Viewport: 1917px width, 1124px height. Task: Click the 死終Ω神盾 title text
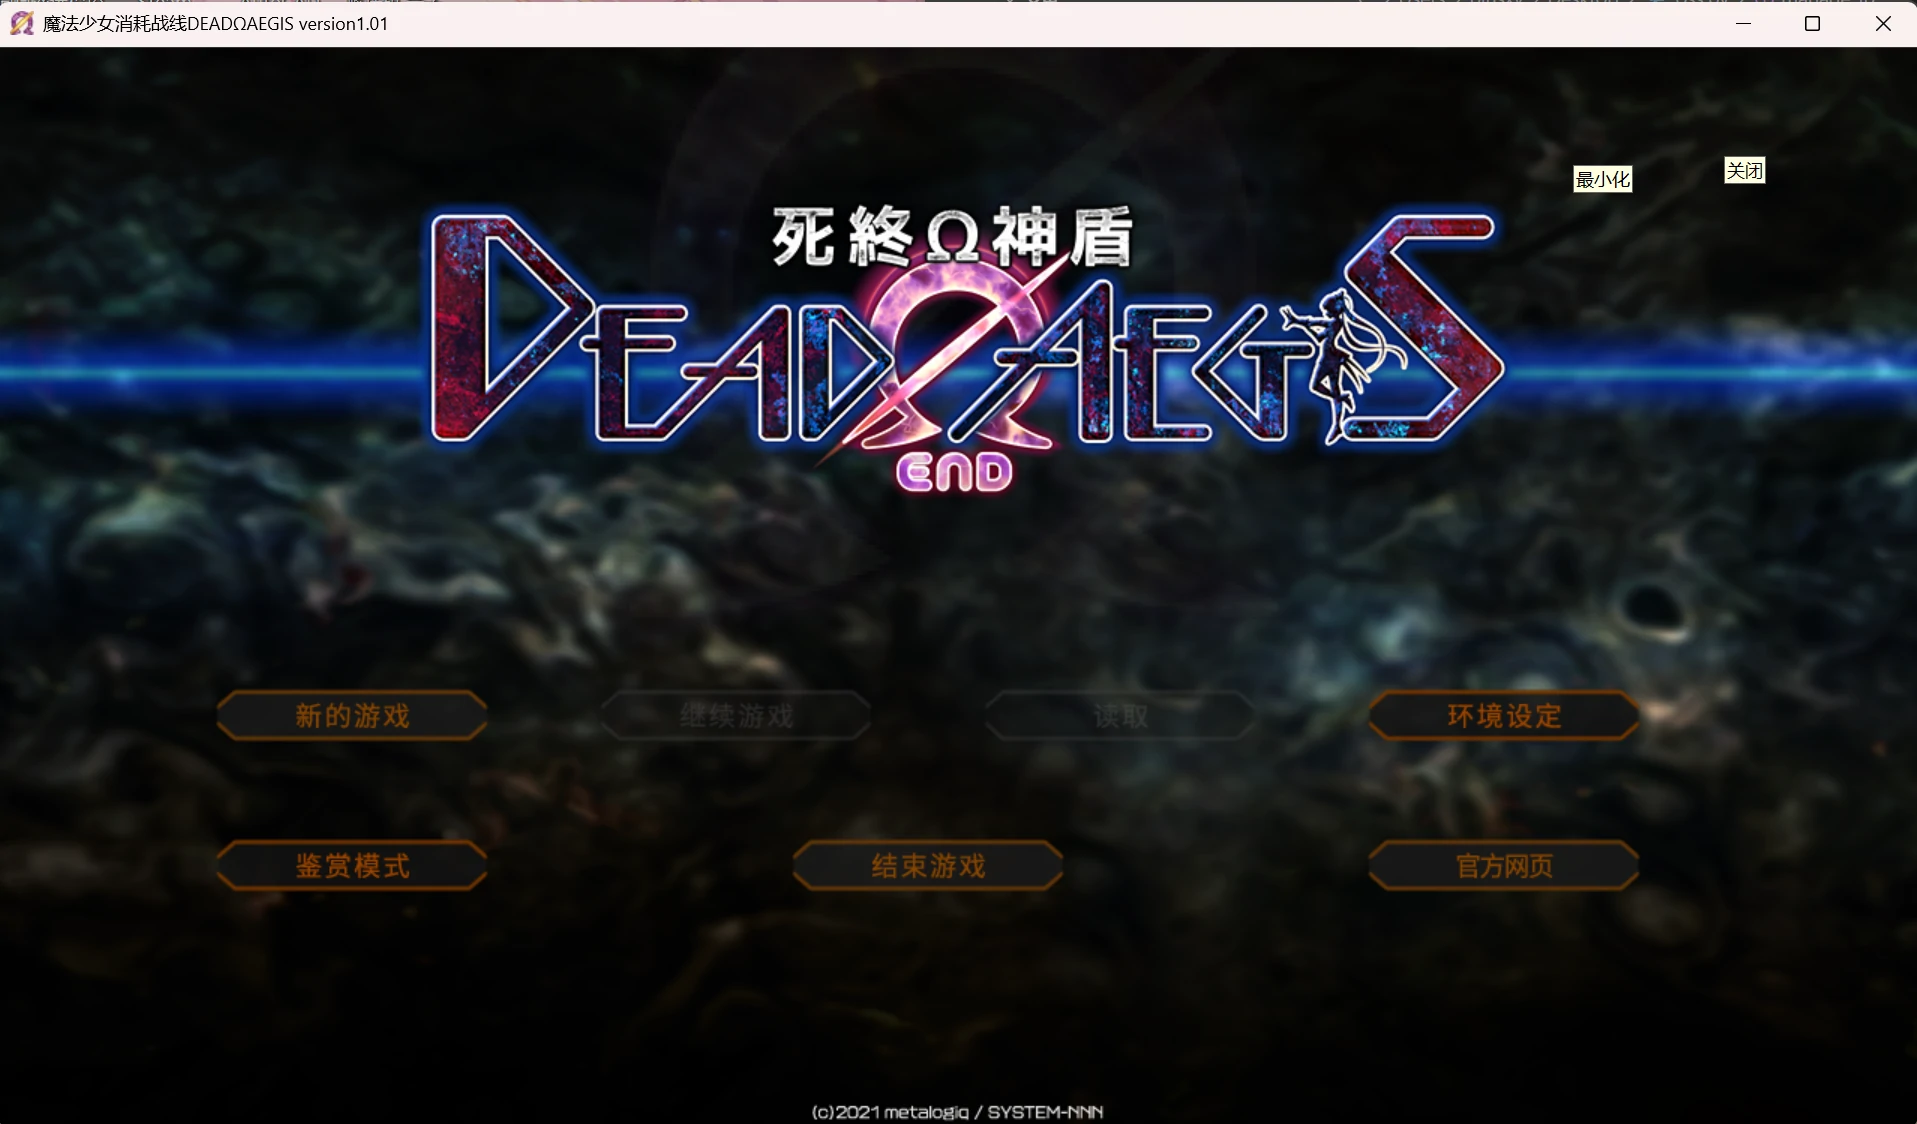(x=952, y=238)
